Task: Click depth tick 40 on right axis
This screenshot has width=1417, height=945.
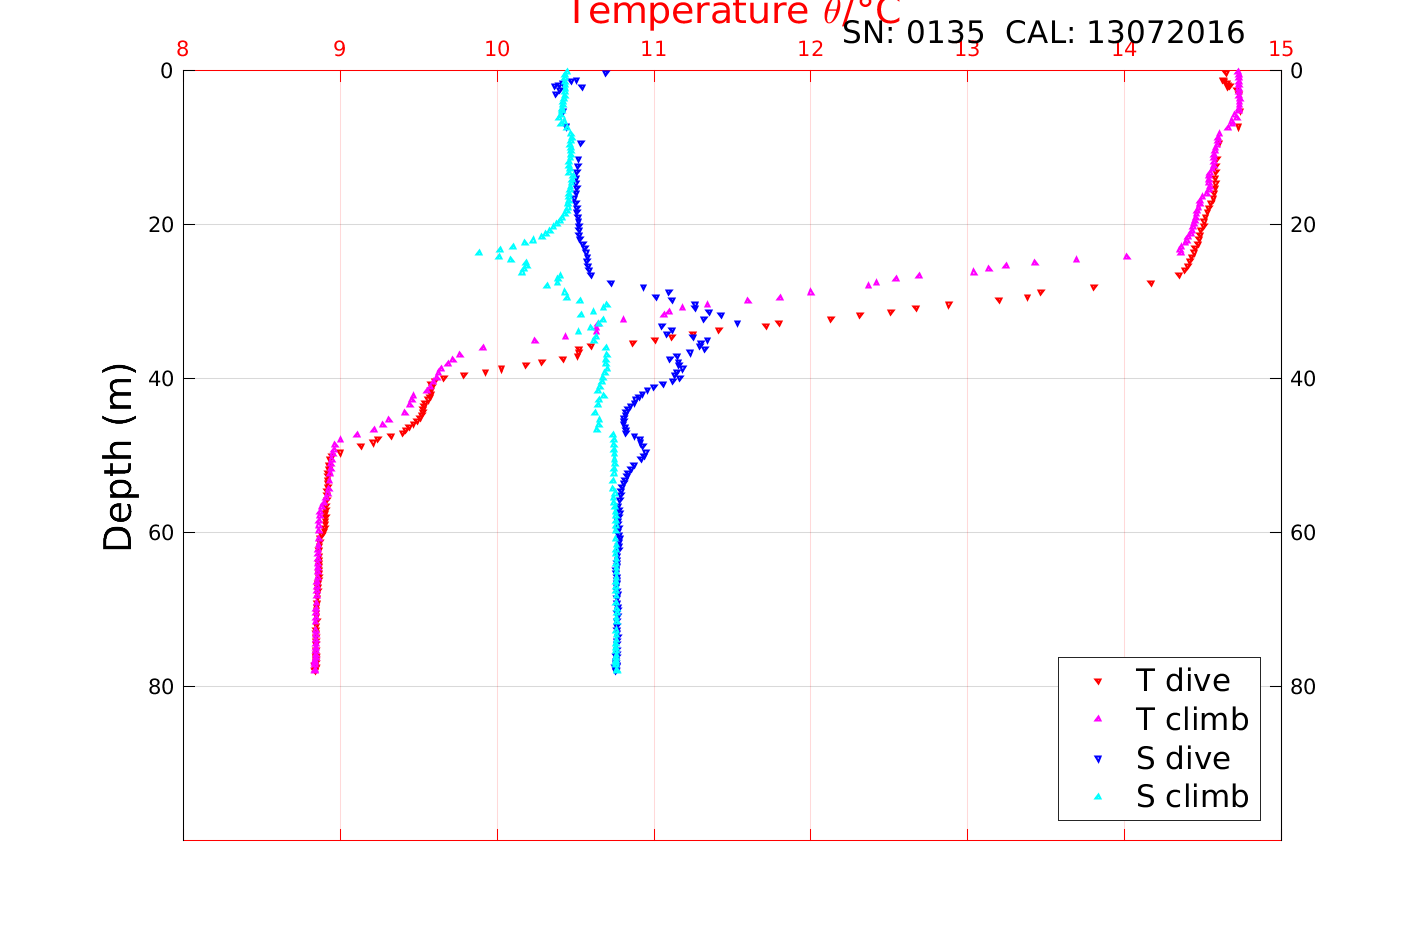Action: pos(1302,379)
